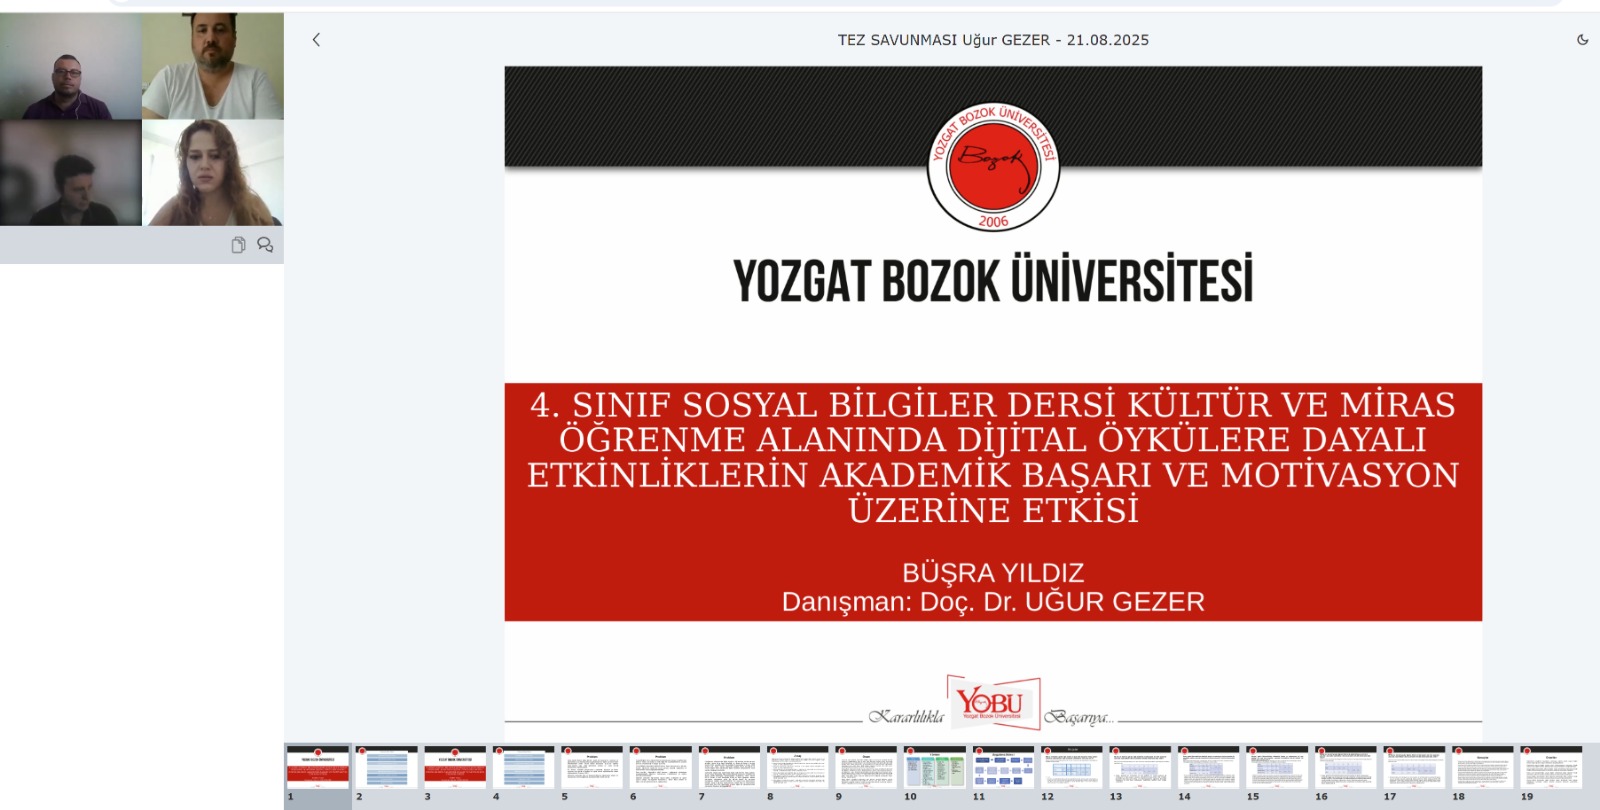Open slide thumbnail 13

1140,768
